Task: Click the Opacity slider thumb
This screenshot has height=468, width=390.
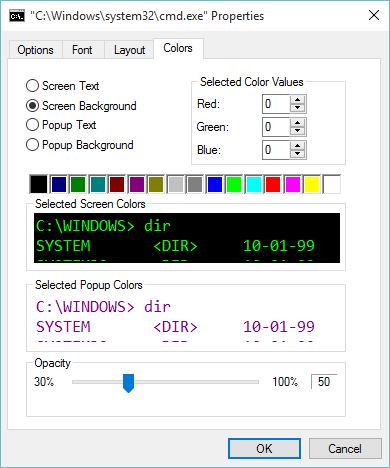Action: click(x=128, y=383)
